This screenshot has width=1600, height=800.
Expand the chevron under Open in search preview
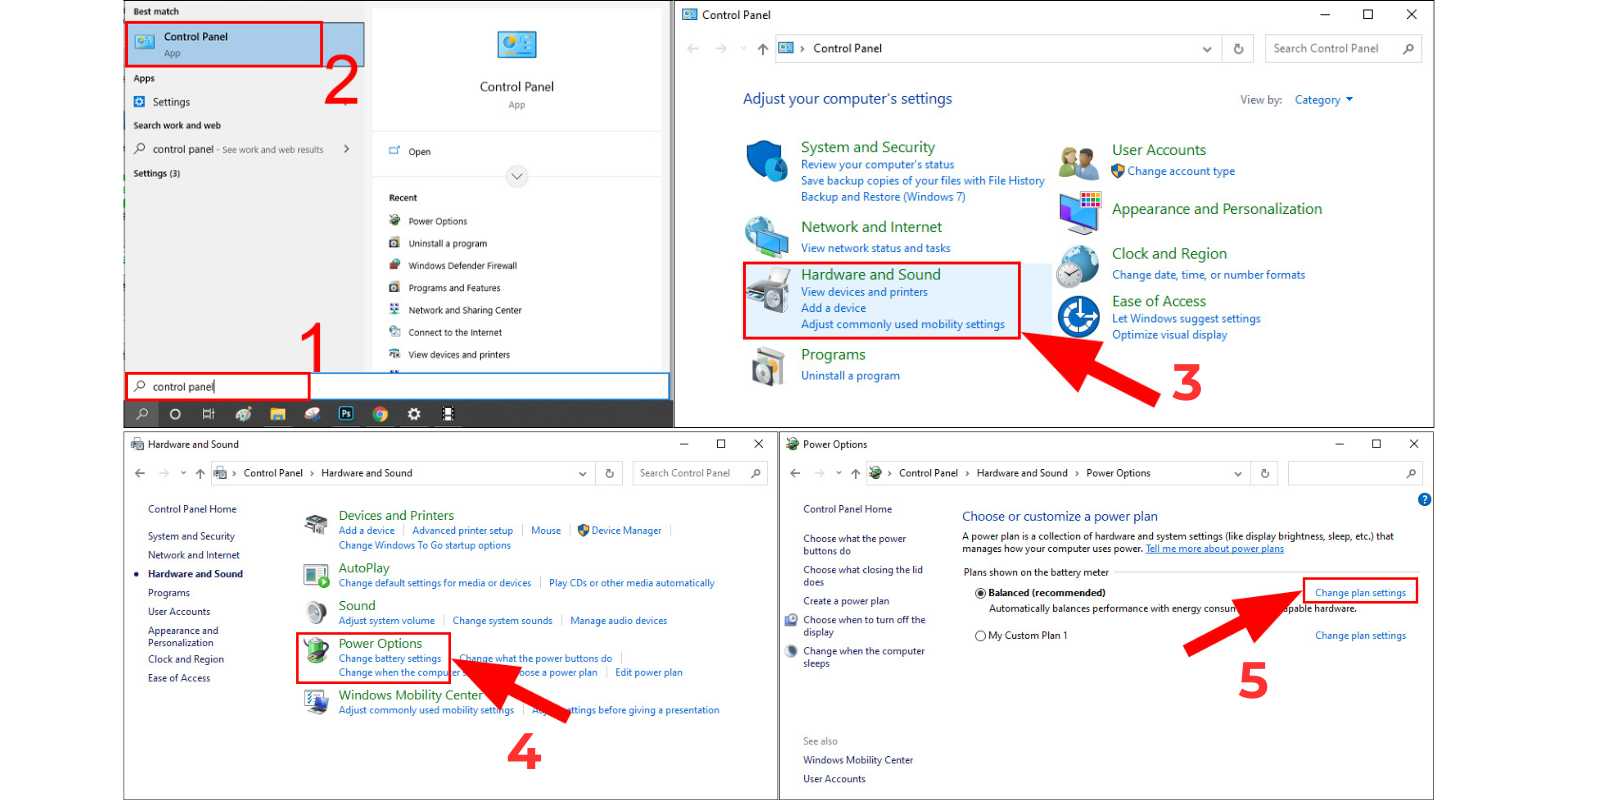517,176
